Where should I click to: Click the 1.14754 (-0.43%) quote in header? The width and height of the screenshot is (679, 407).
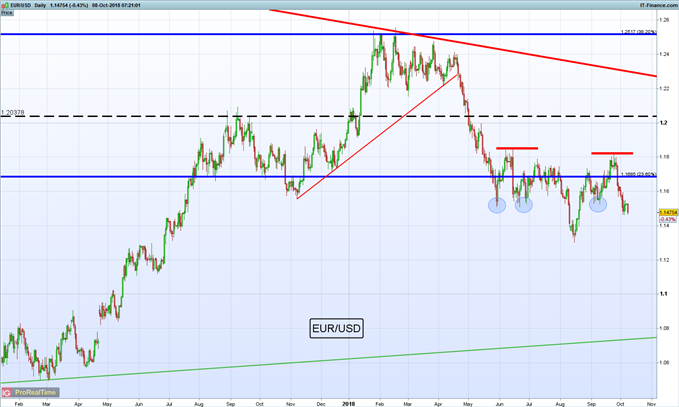click(x=69, y=5)
